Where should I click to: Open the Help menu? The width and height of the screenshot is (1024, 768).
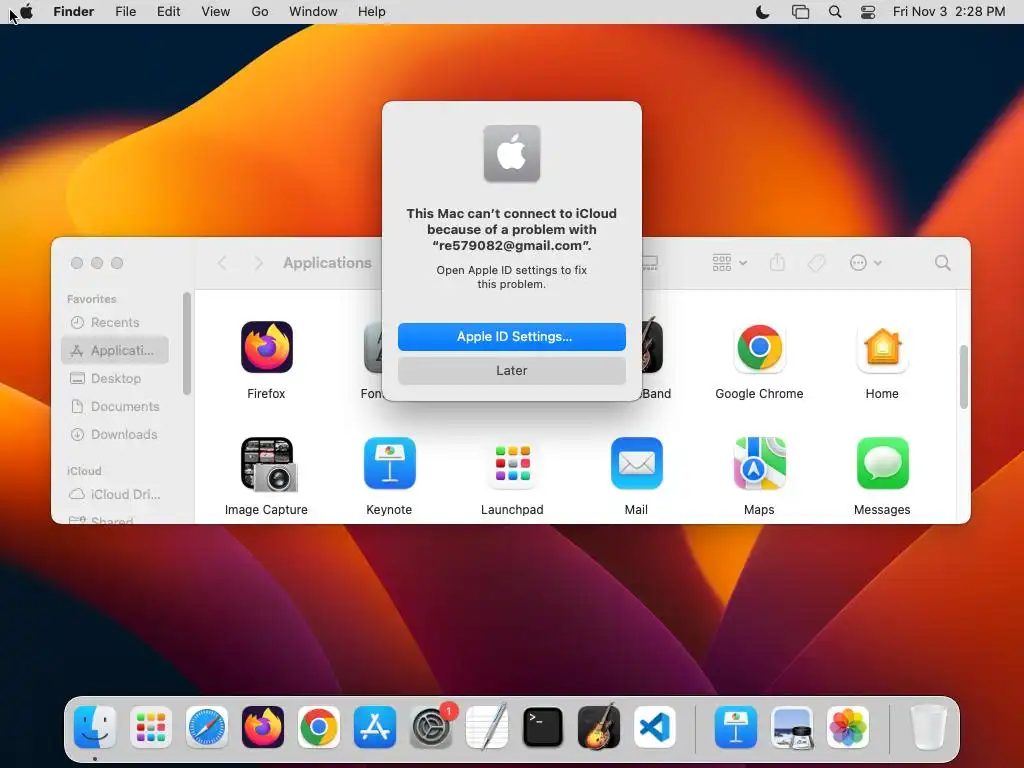click(372, 12)
